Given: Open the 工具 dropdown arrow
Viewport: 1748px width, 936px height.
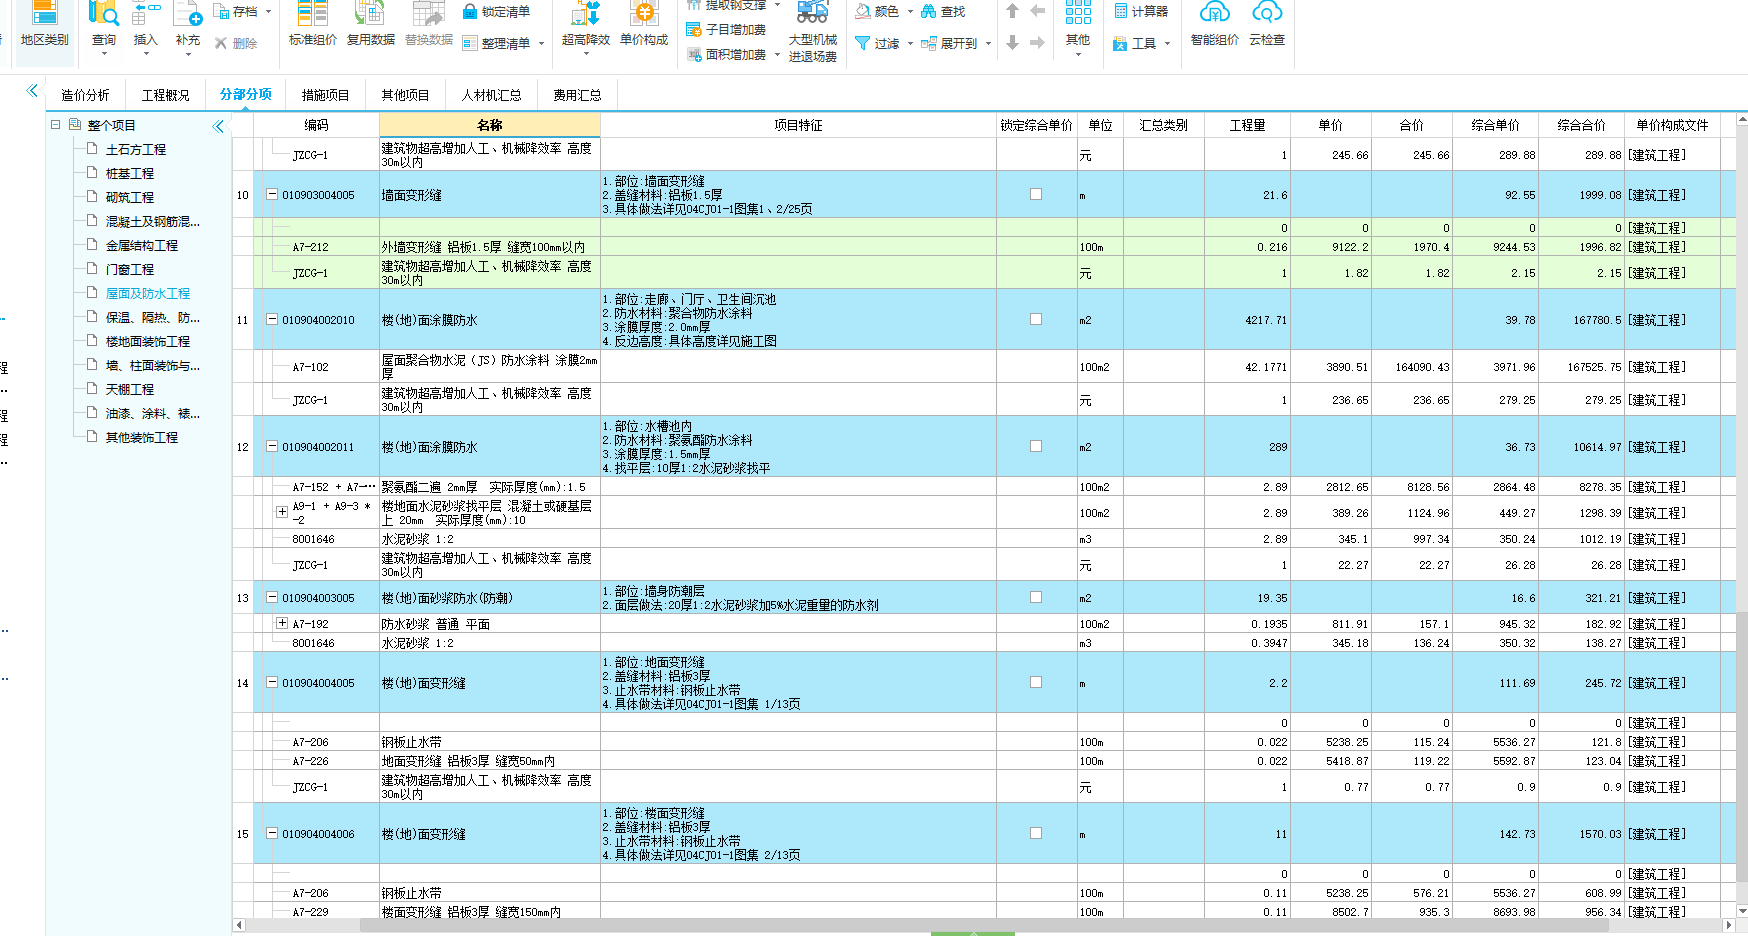Looking at the screenshot, I should click(x=1167, y=44).
